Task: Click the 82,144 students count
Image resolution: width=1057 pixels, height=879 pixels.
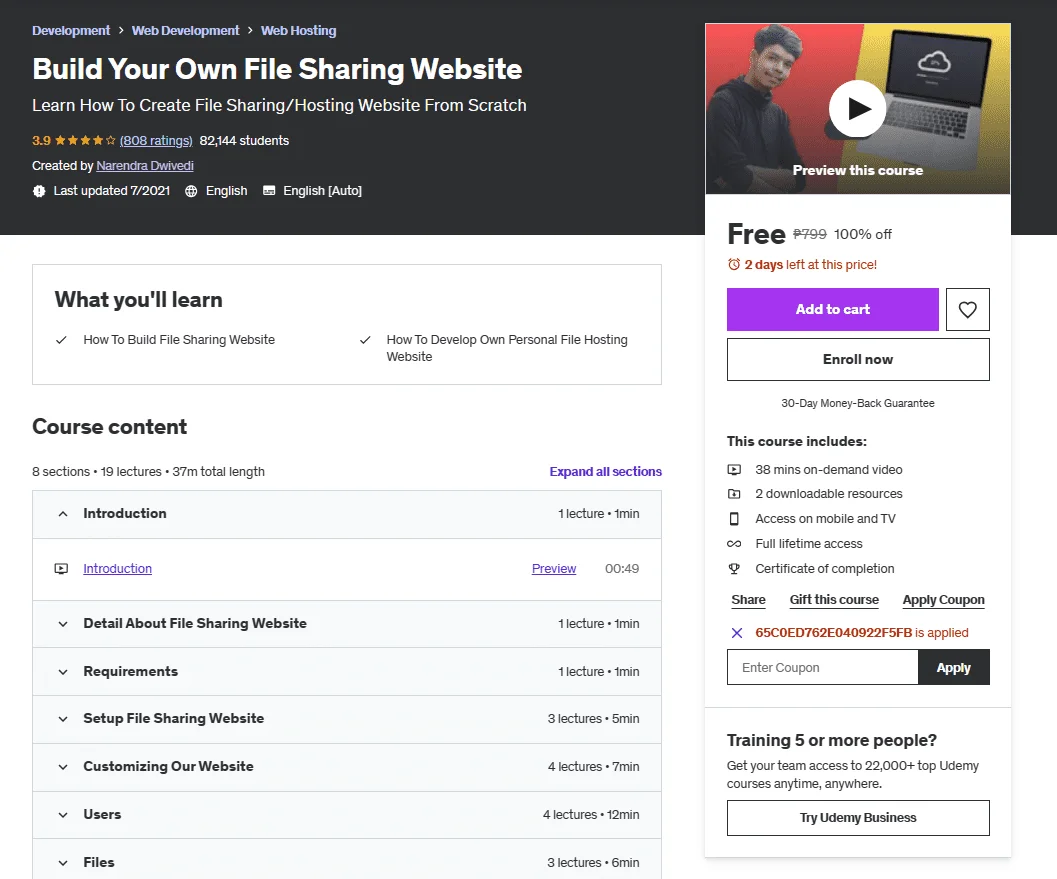Action: (244, 140)
